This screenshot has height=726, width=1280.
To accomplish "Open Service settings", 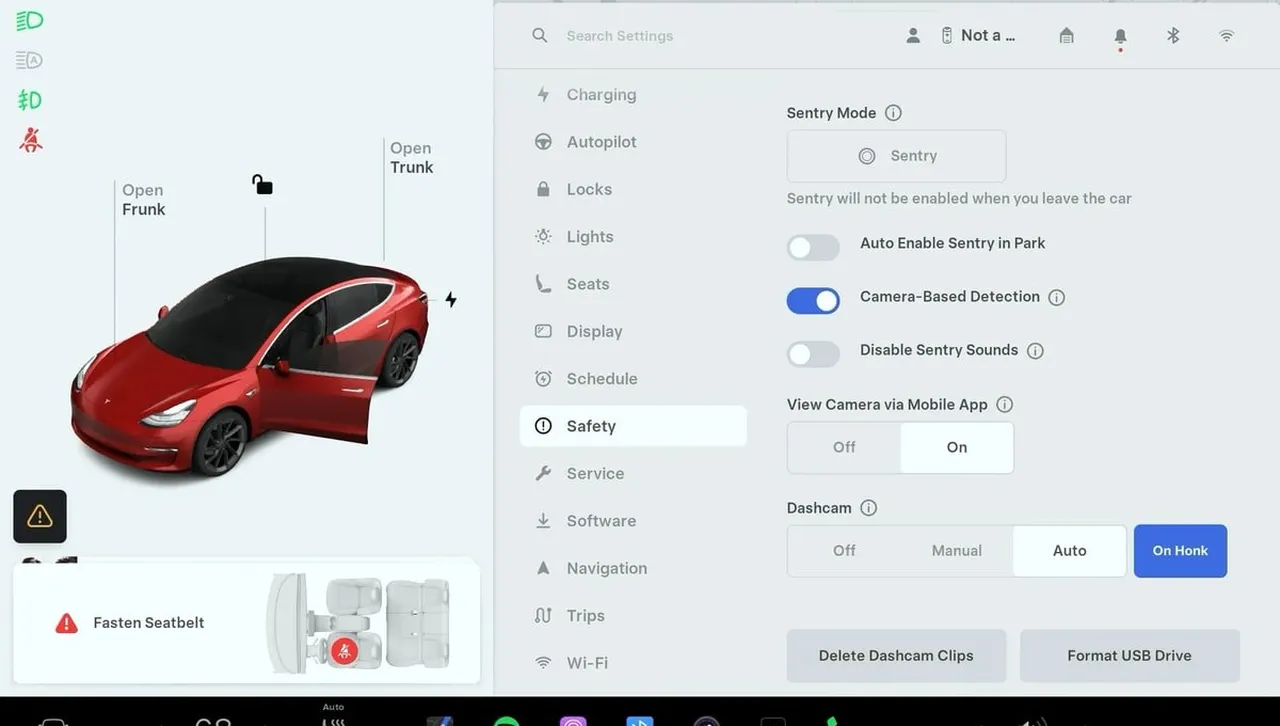I will click(x=633, y=474).
